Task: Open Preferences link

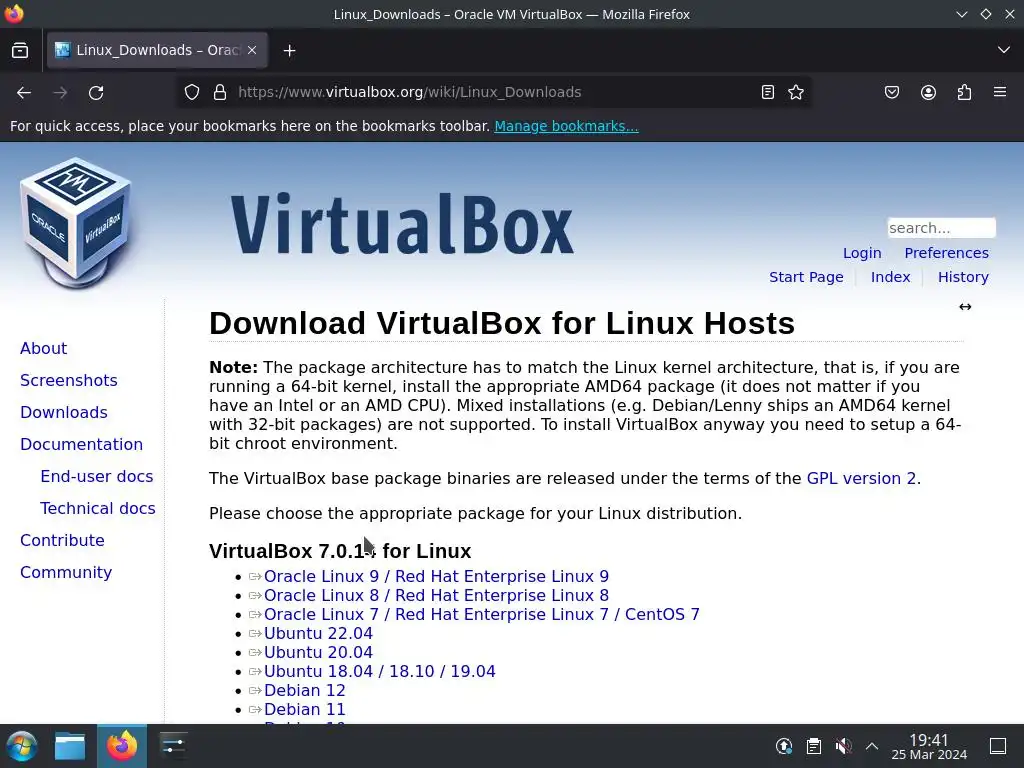Action: click(x=946, y=253)
